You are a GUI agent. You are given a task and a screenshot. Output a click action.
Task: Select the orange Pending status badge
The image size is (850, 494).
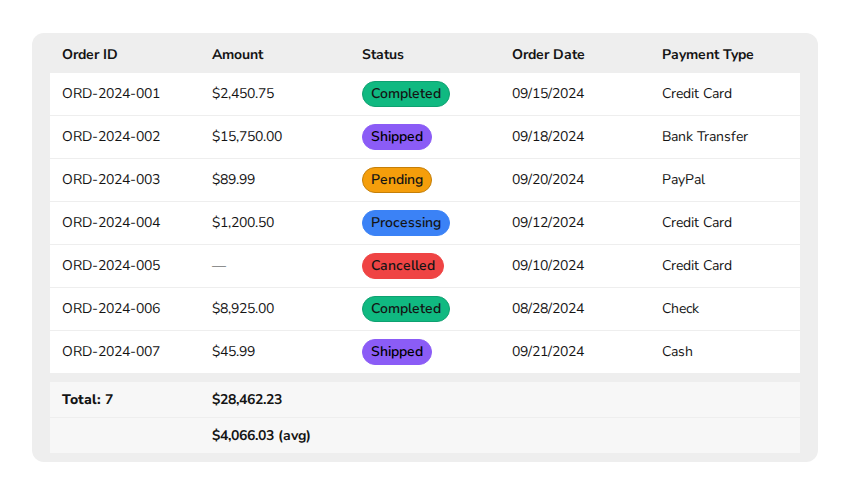point(396,180)
